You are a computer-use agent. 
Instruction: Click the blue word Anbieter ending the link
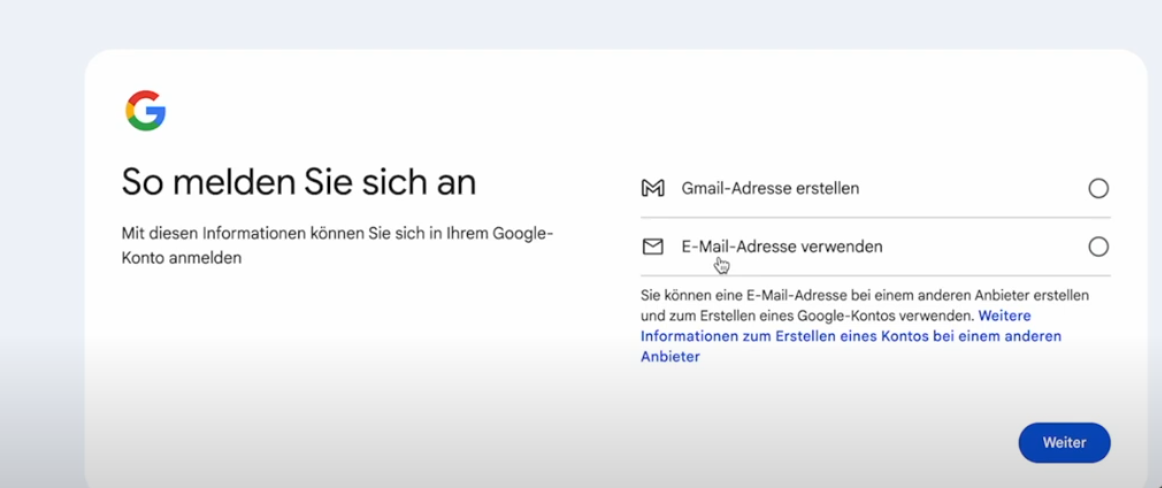coord(670,357)
